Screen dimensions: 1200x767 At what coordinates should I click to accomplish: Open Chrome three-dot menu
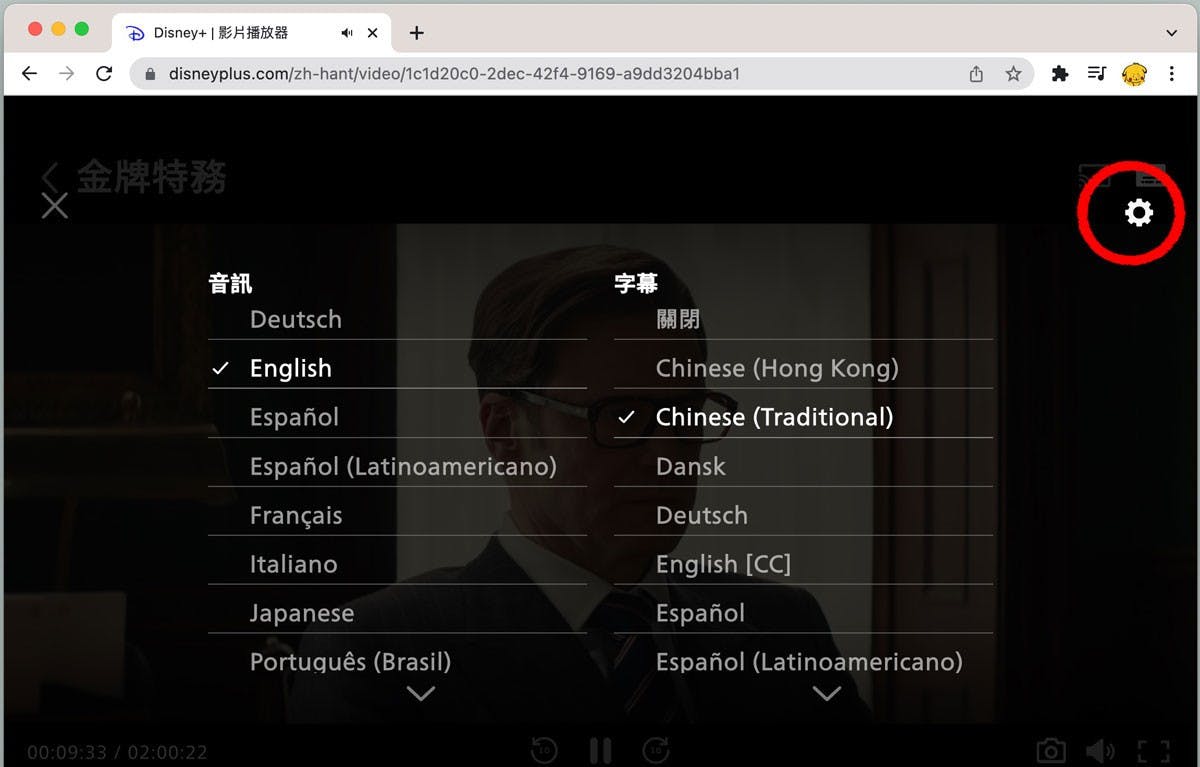[x=1171, y=74]
